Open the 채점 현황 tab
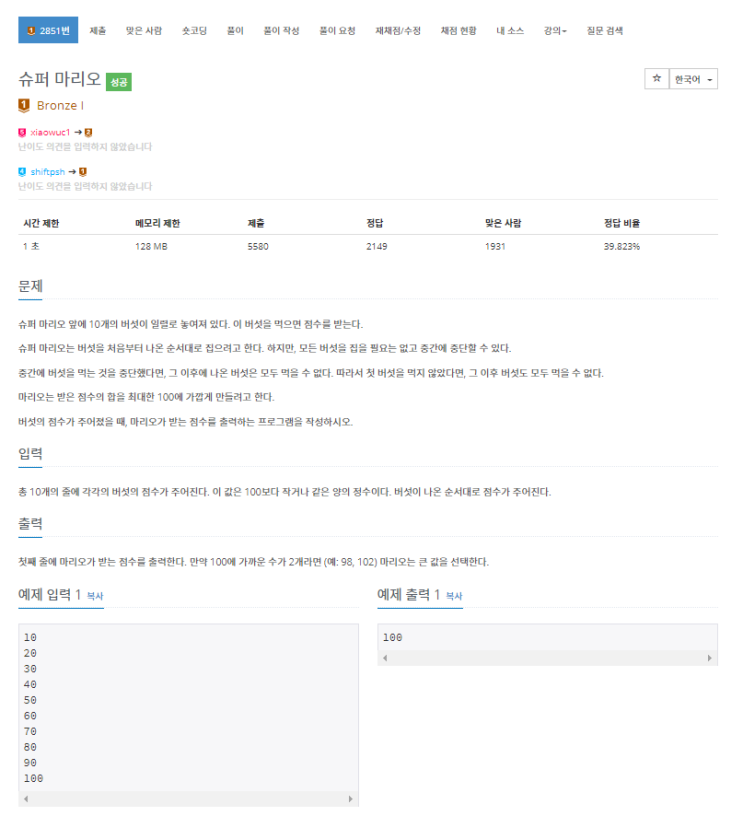The height and width of the screenshot is (816, 743). click(458, 31)
